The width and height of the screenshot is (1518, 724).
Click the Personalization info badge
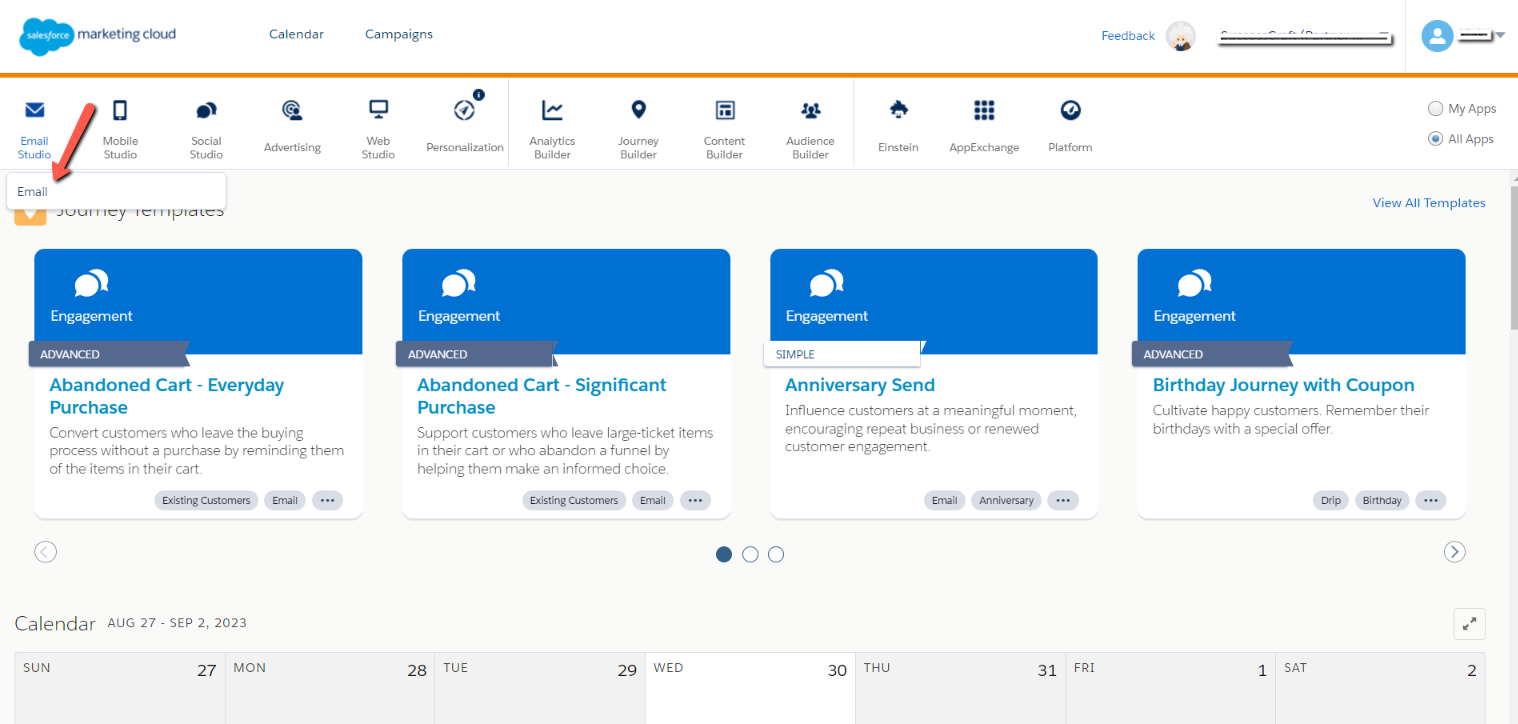pyautogui.click(x=479, y=95)
